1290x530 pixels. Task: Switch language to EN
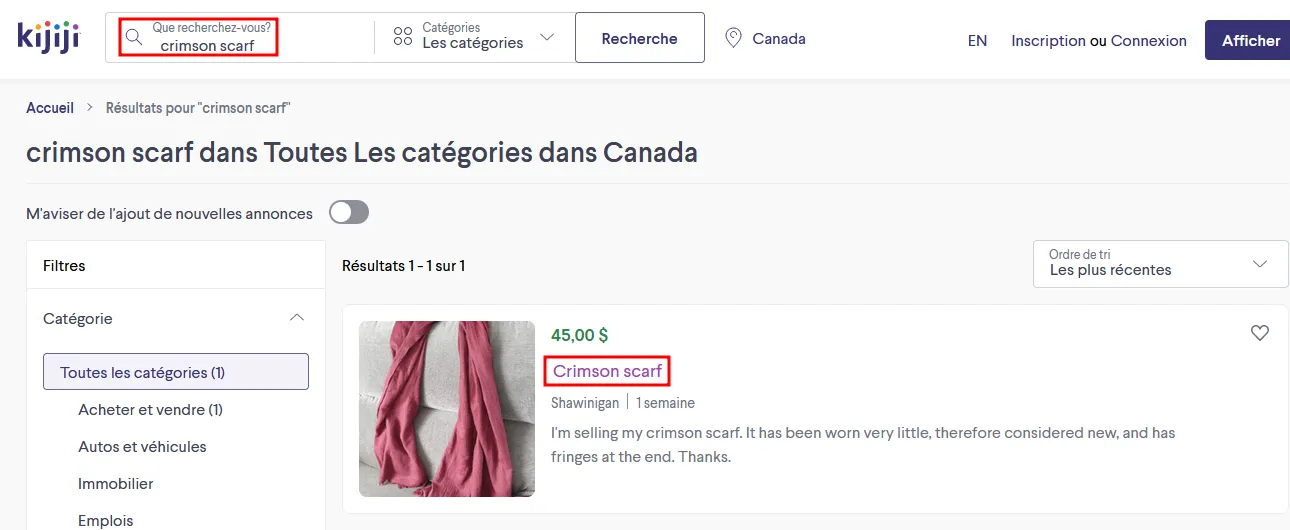coord(977,40)
